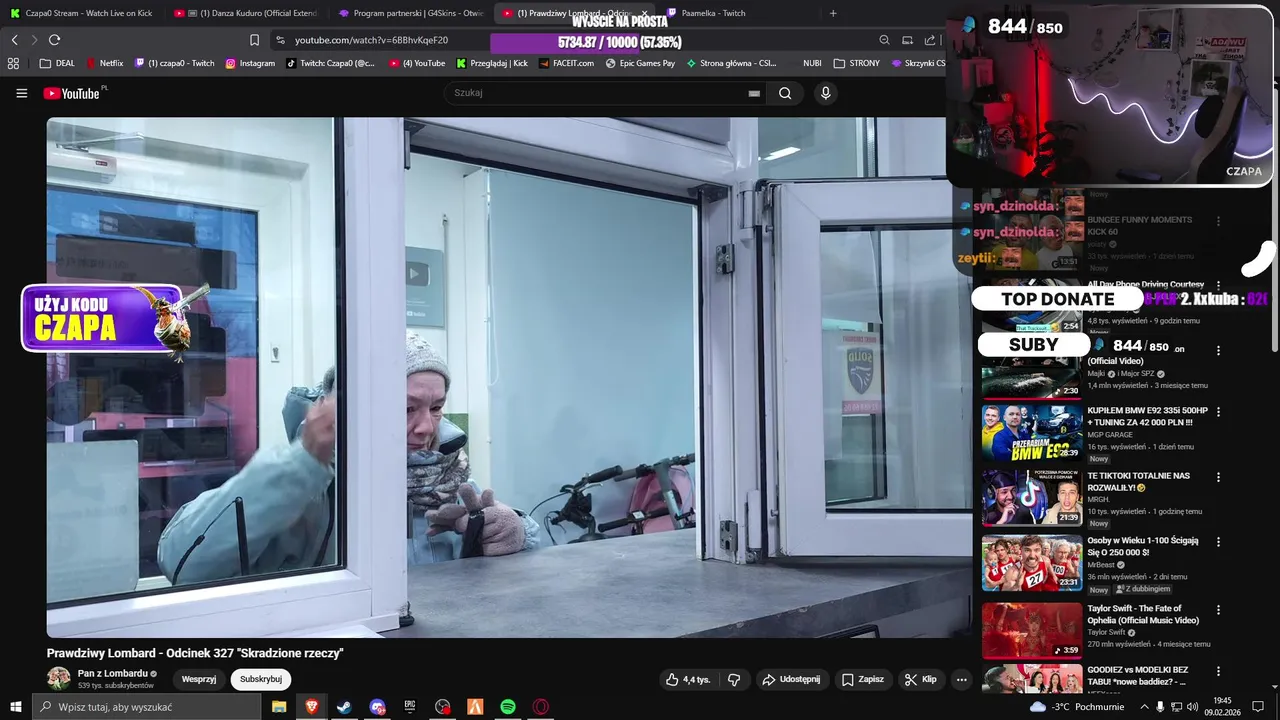Click the Udostępnij share button

(x=791, y=679)
